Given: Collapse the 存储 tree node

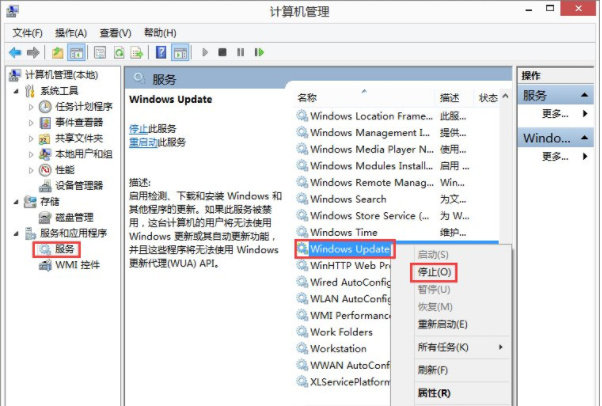Looking at the screenshot, I should (16, 202).
